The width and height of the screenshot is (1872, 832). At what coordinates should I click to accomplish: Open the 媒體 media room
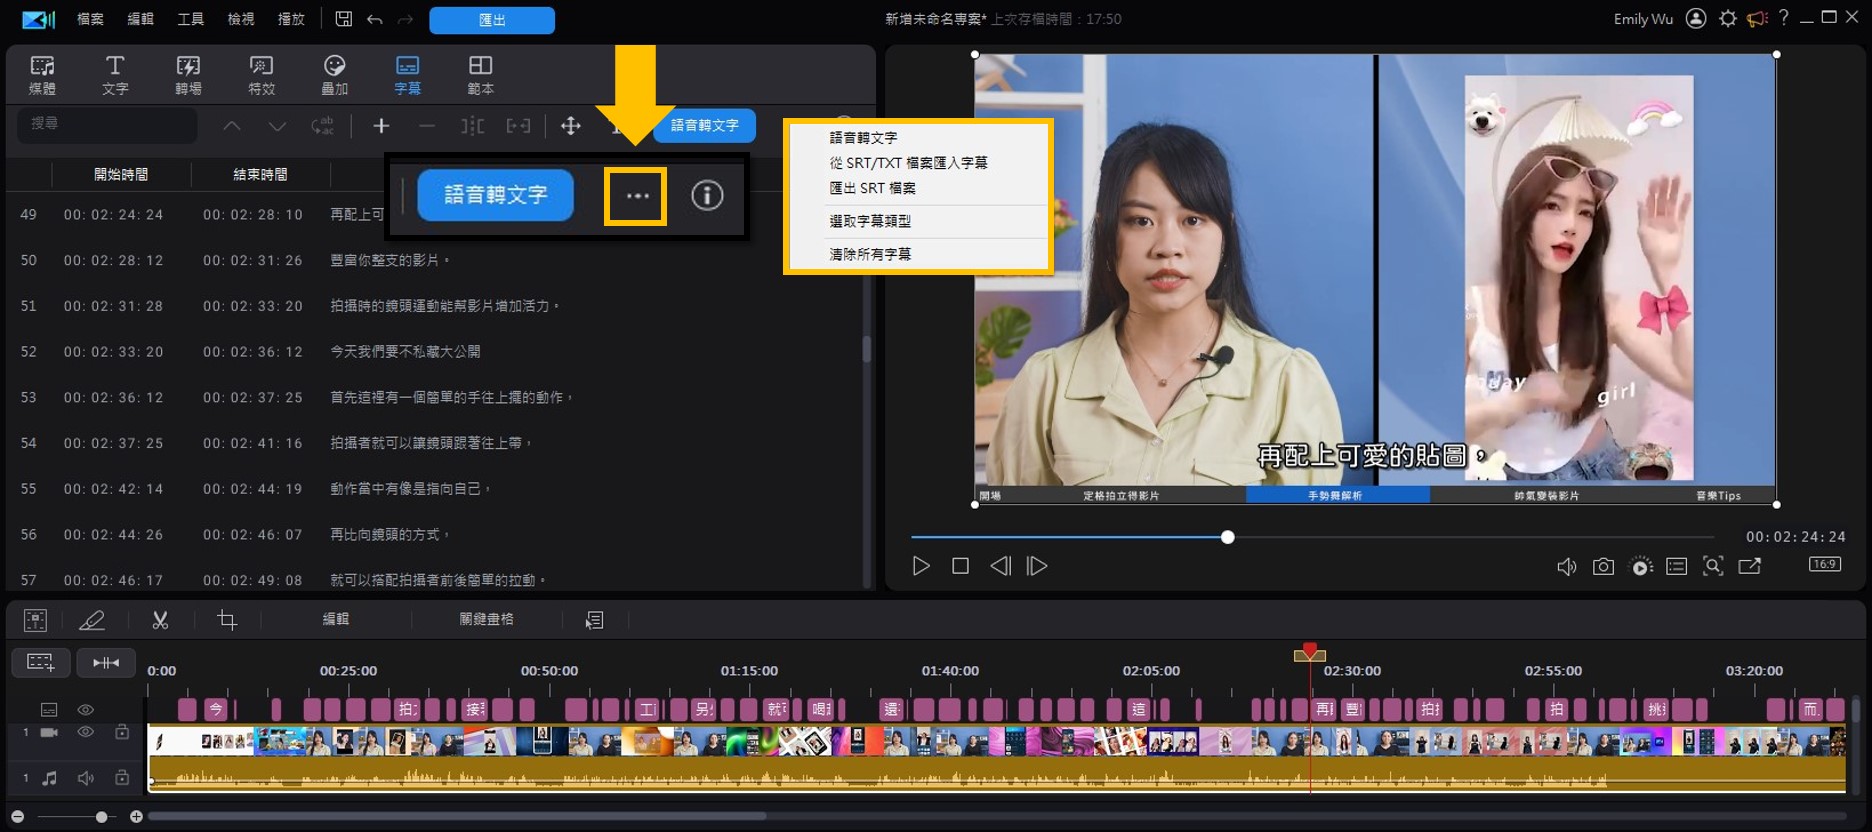42,75
